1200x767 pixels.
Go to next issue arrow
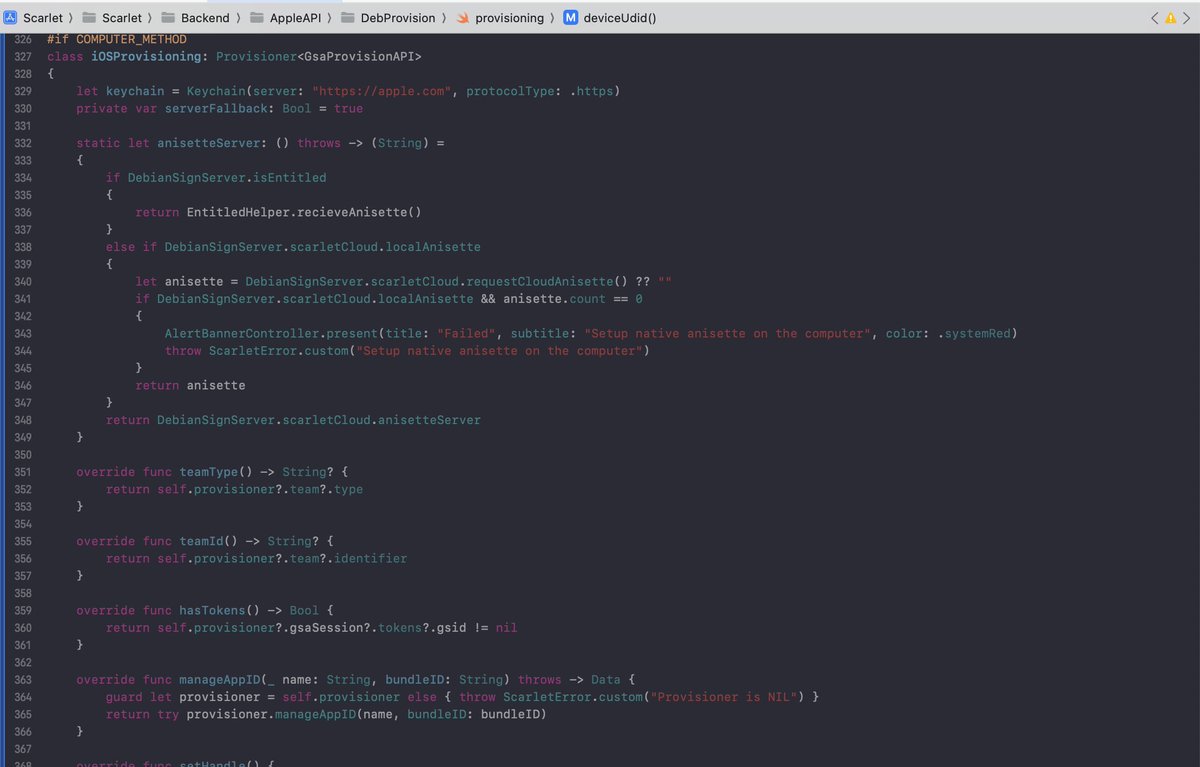(1186, 18)
